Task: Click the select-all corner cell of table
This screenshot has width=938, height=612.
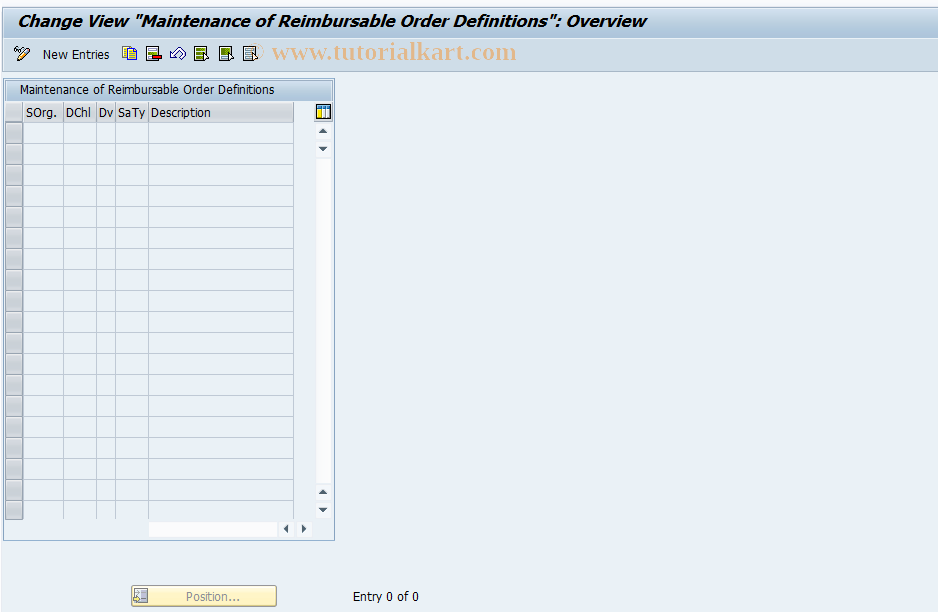Action: coord(14,112)
